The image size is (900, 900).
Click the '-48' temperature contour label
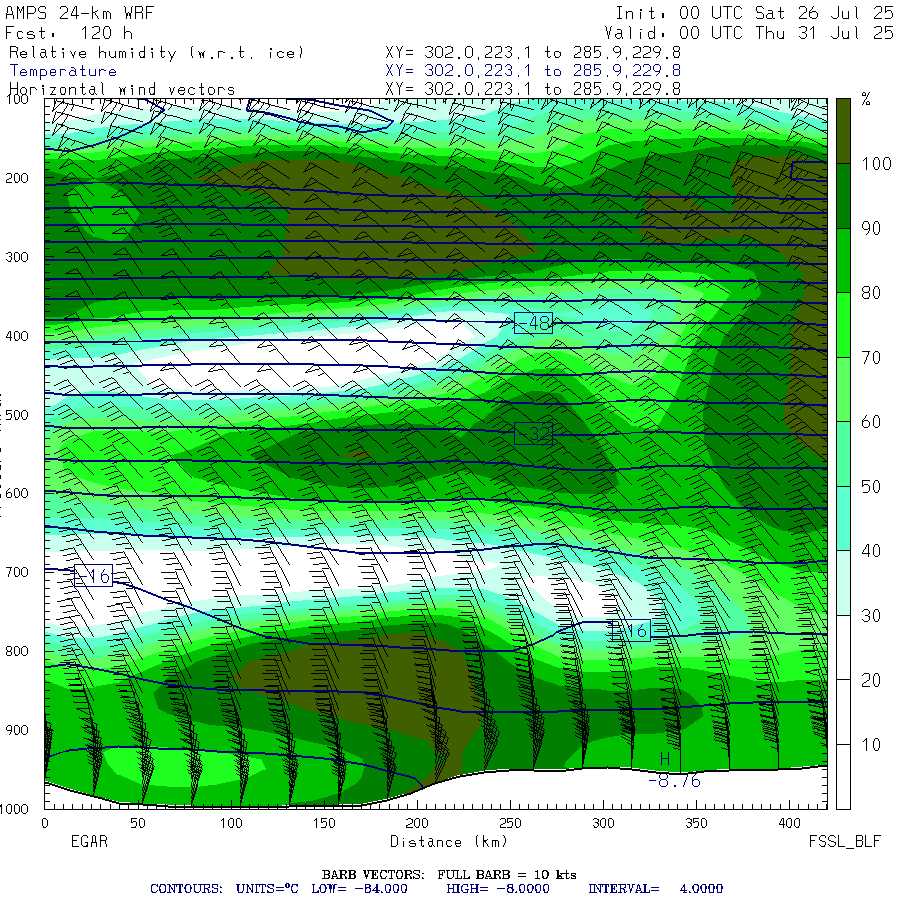coord(534,323)
